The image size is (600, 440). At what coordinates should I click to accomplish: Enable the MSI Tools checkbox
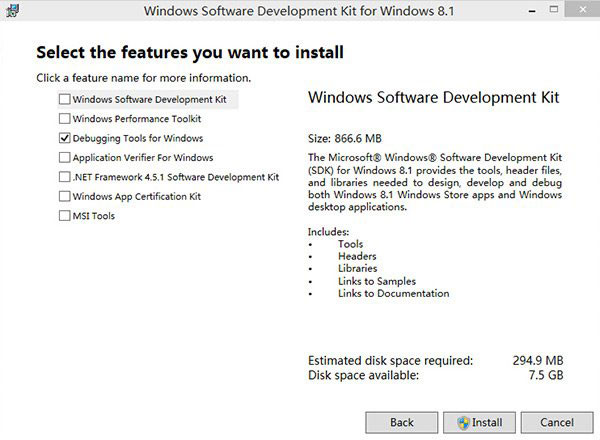(65, 216)
